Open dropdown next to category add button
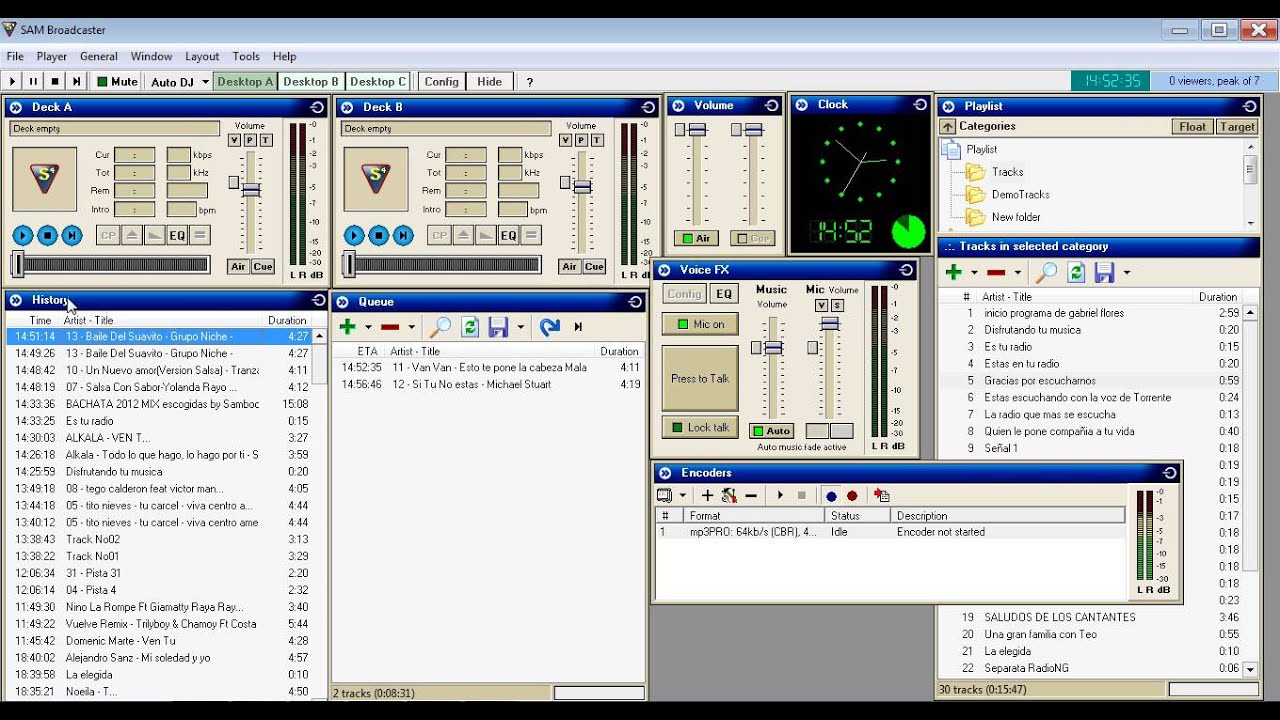This screenshot has width=1280, height=720. tap(974, 273)
